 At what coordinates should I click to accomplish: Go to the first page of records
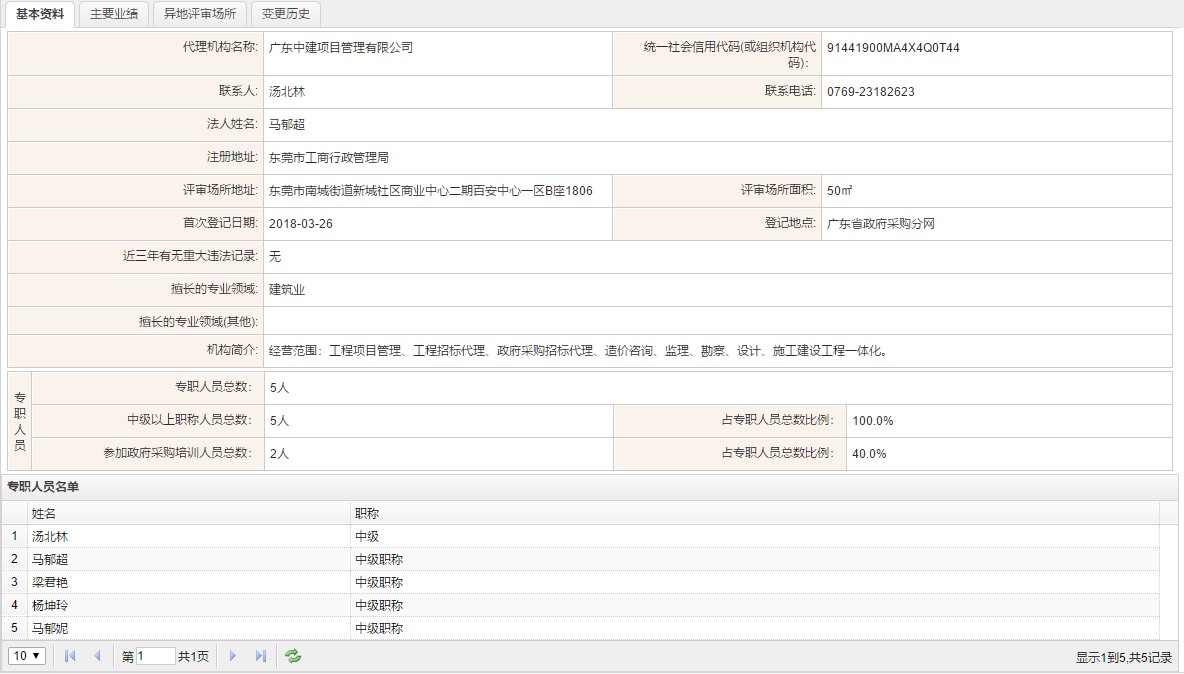click(x=70, y=657)
